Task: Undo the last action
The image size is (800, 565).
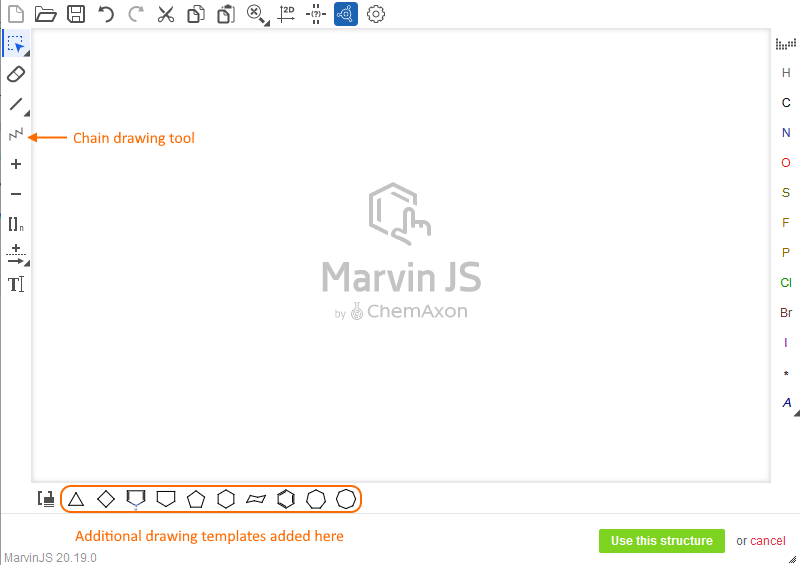Action: tap(106, 14)
